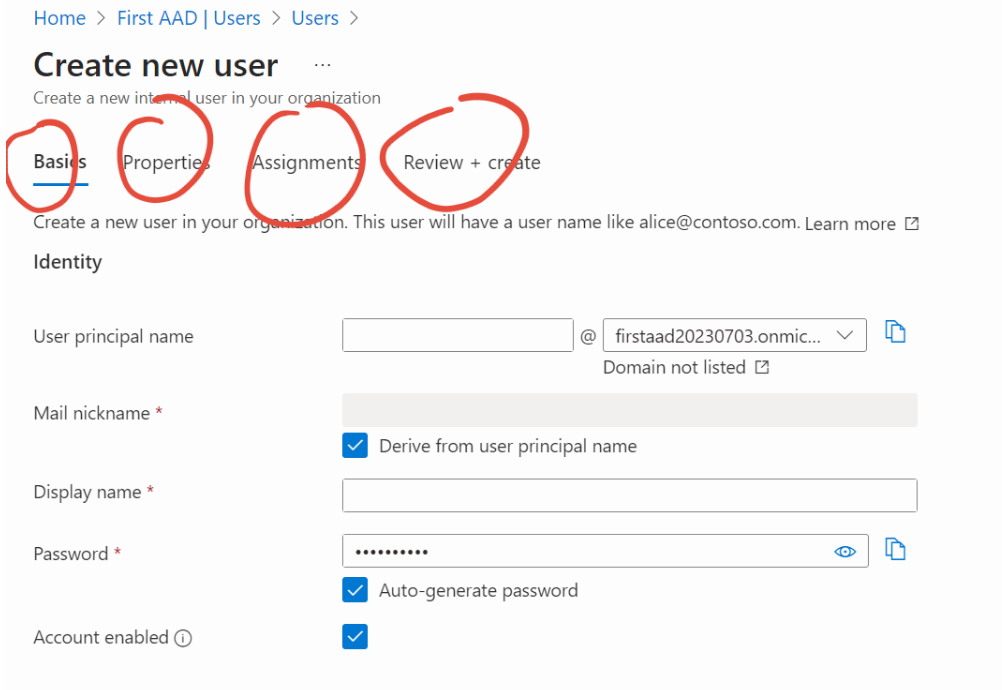Reveal the auto-generated password with the eye icon
This screenshot has width=1002, height=690.
pos(845,551)
